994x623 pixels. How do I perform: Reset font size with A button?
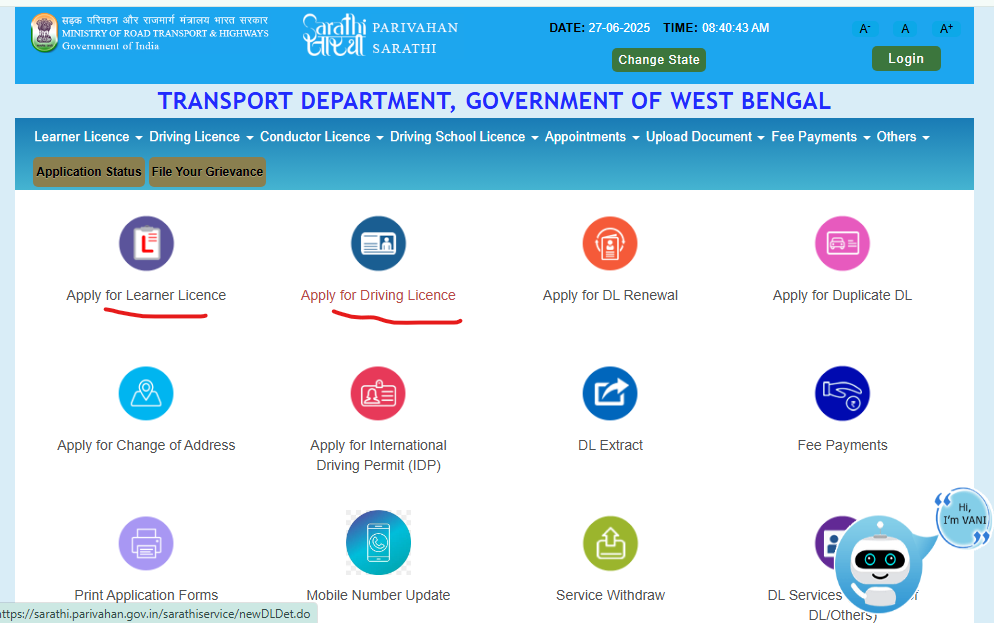coord(905,29)
